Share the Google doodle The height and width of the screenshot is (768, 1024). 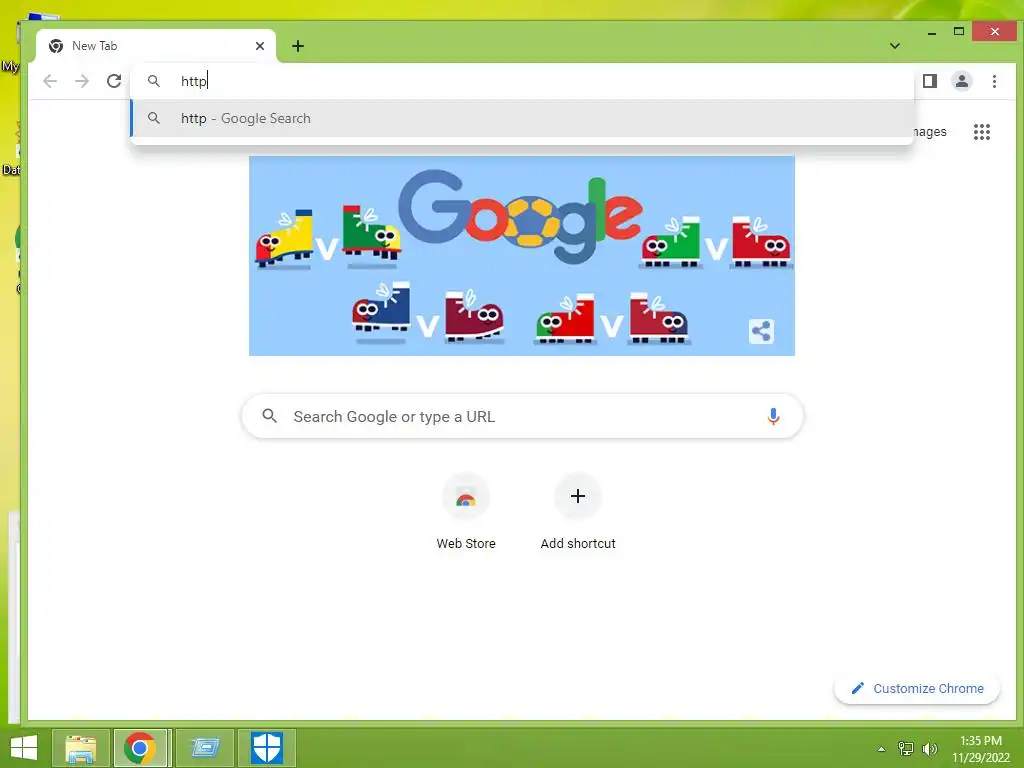(x=761, y=331)
